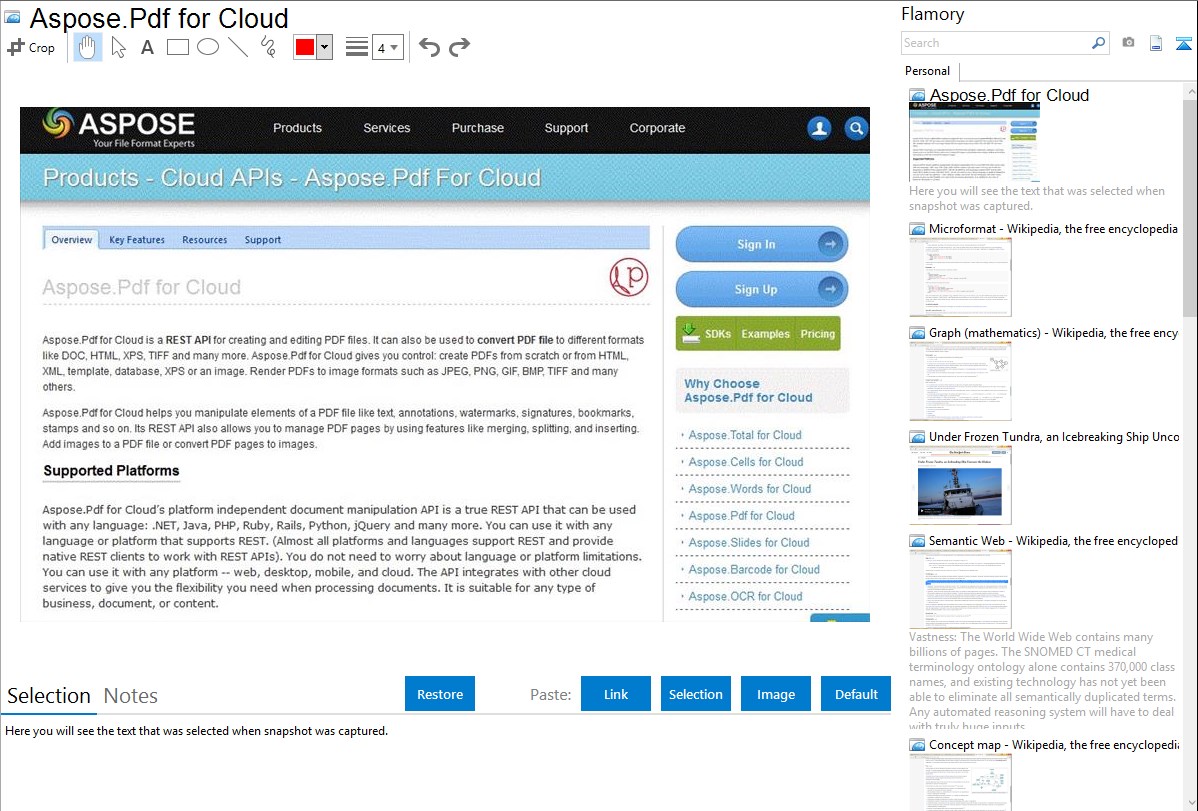
Task: Open the Graph (mathematics) snapshot thumbnail
Action: click(x=960, y=381)
